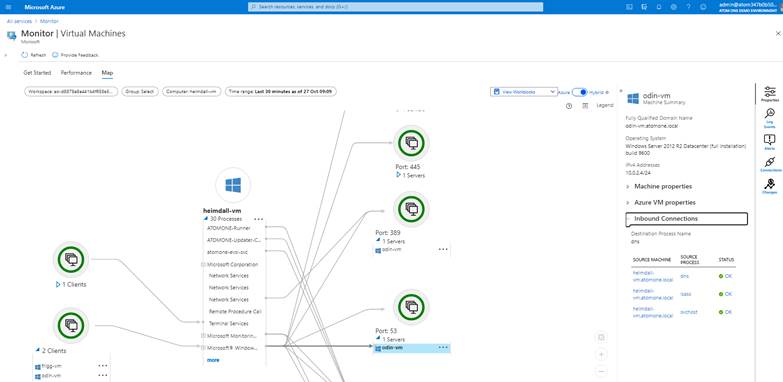Select the Map tab
This screenshot has height=382, width=783.
107,73
